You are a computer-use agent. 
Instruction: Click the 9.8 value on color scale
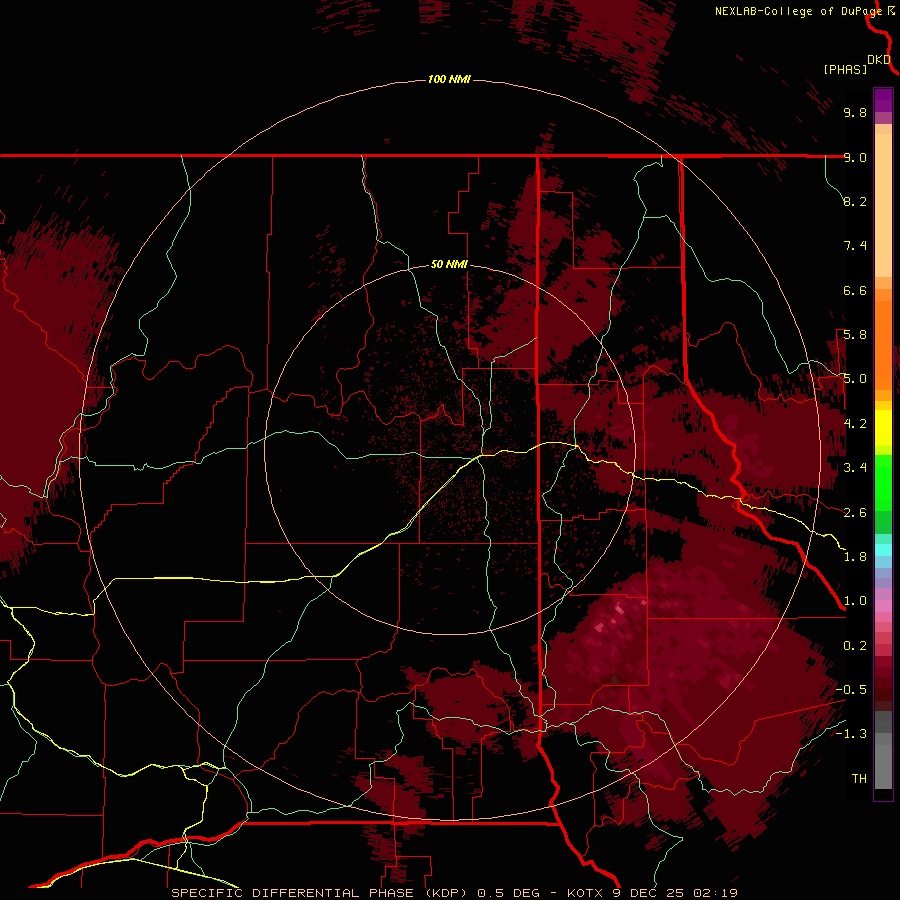pos(855,112)
